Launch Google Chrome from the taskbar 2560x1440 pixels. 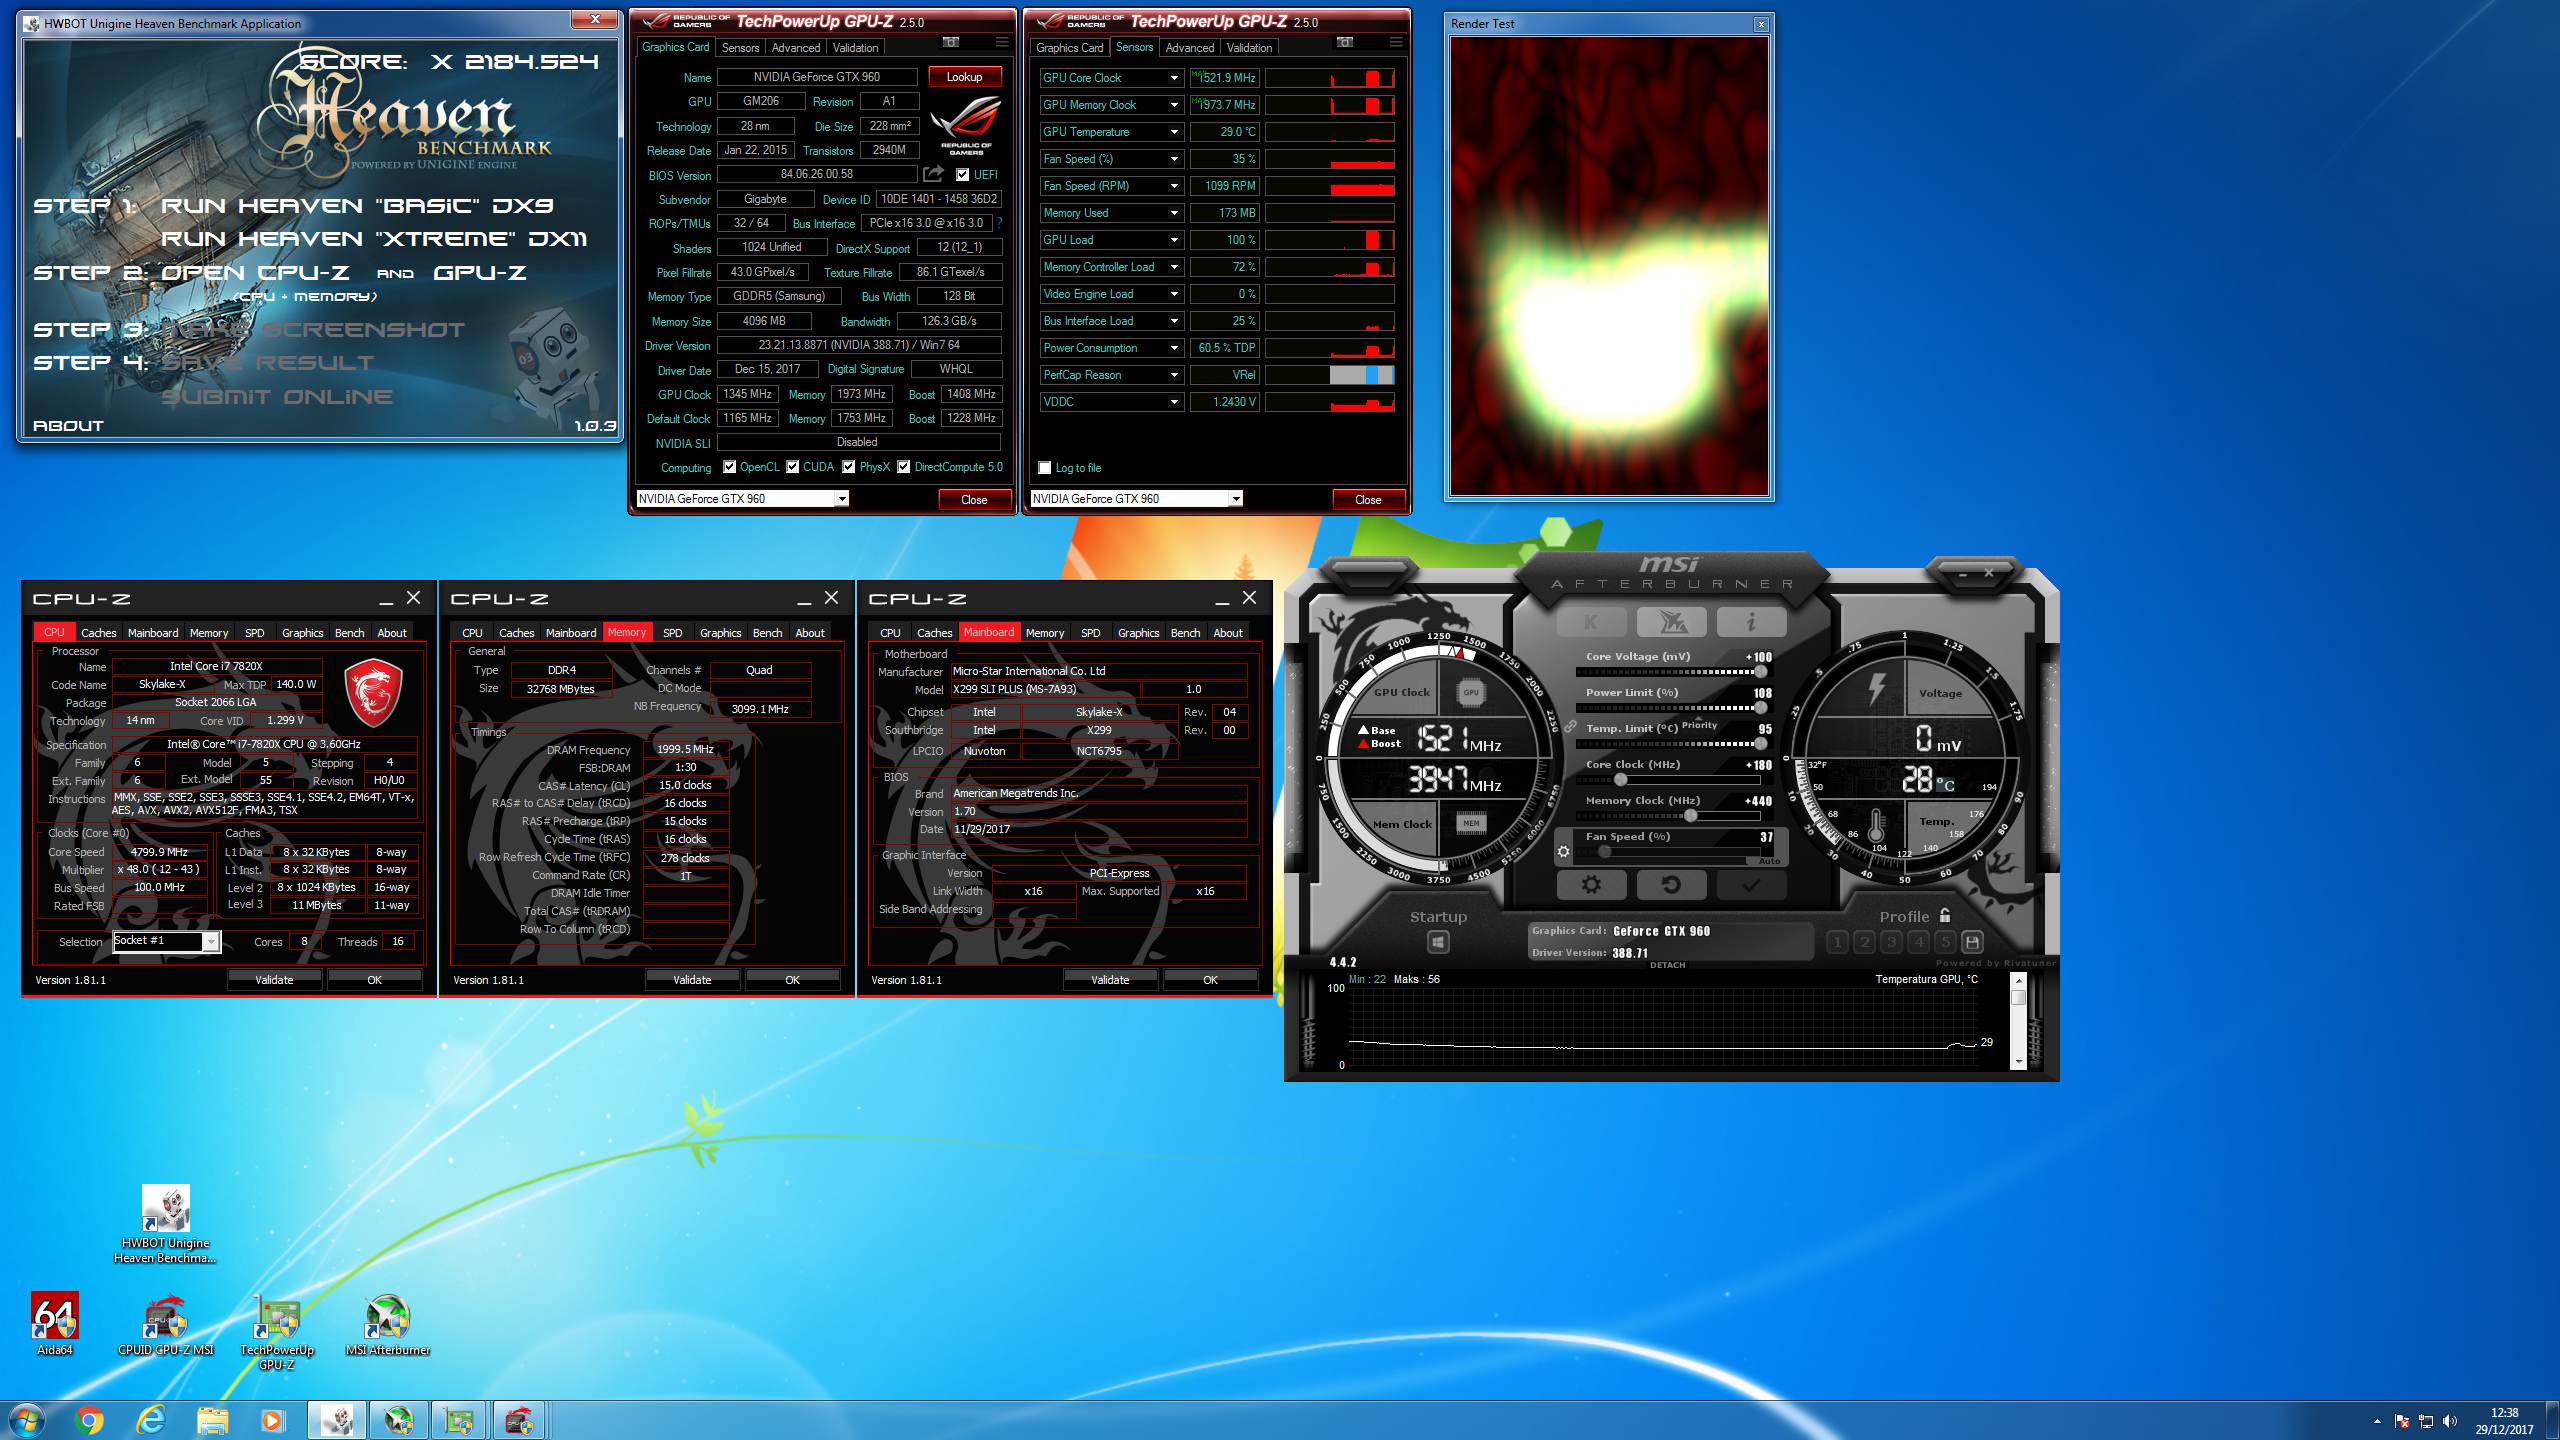tap(89, 1420)
